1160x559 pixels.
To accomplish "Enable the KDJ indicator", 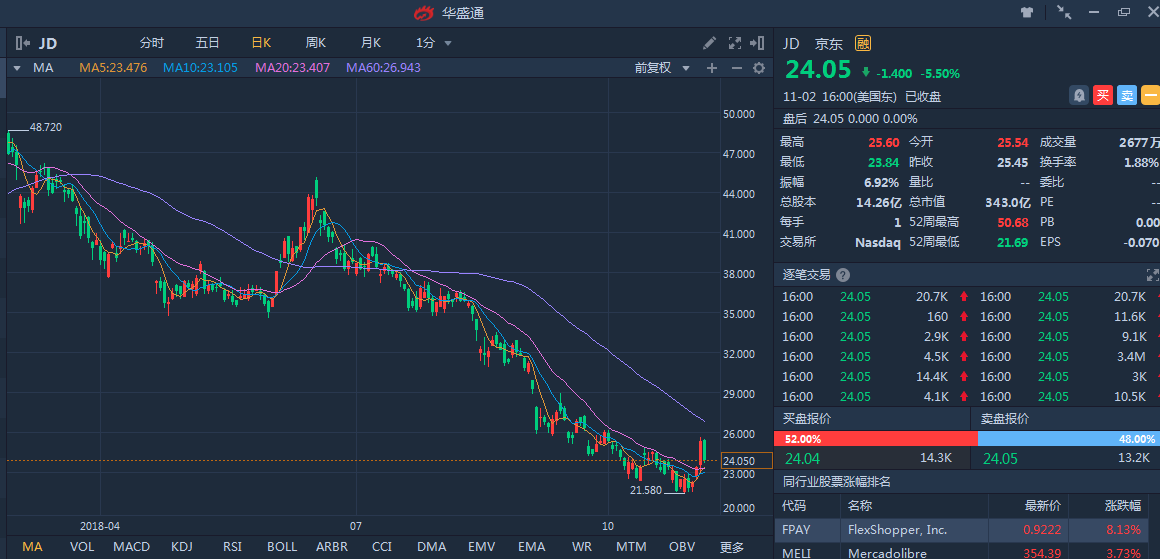I will tap(181, 547).
